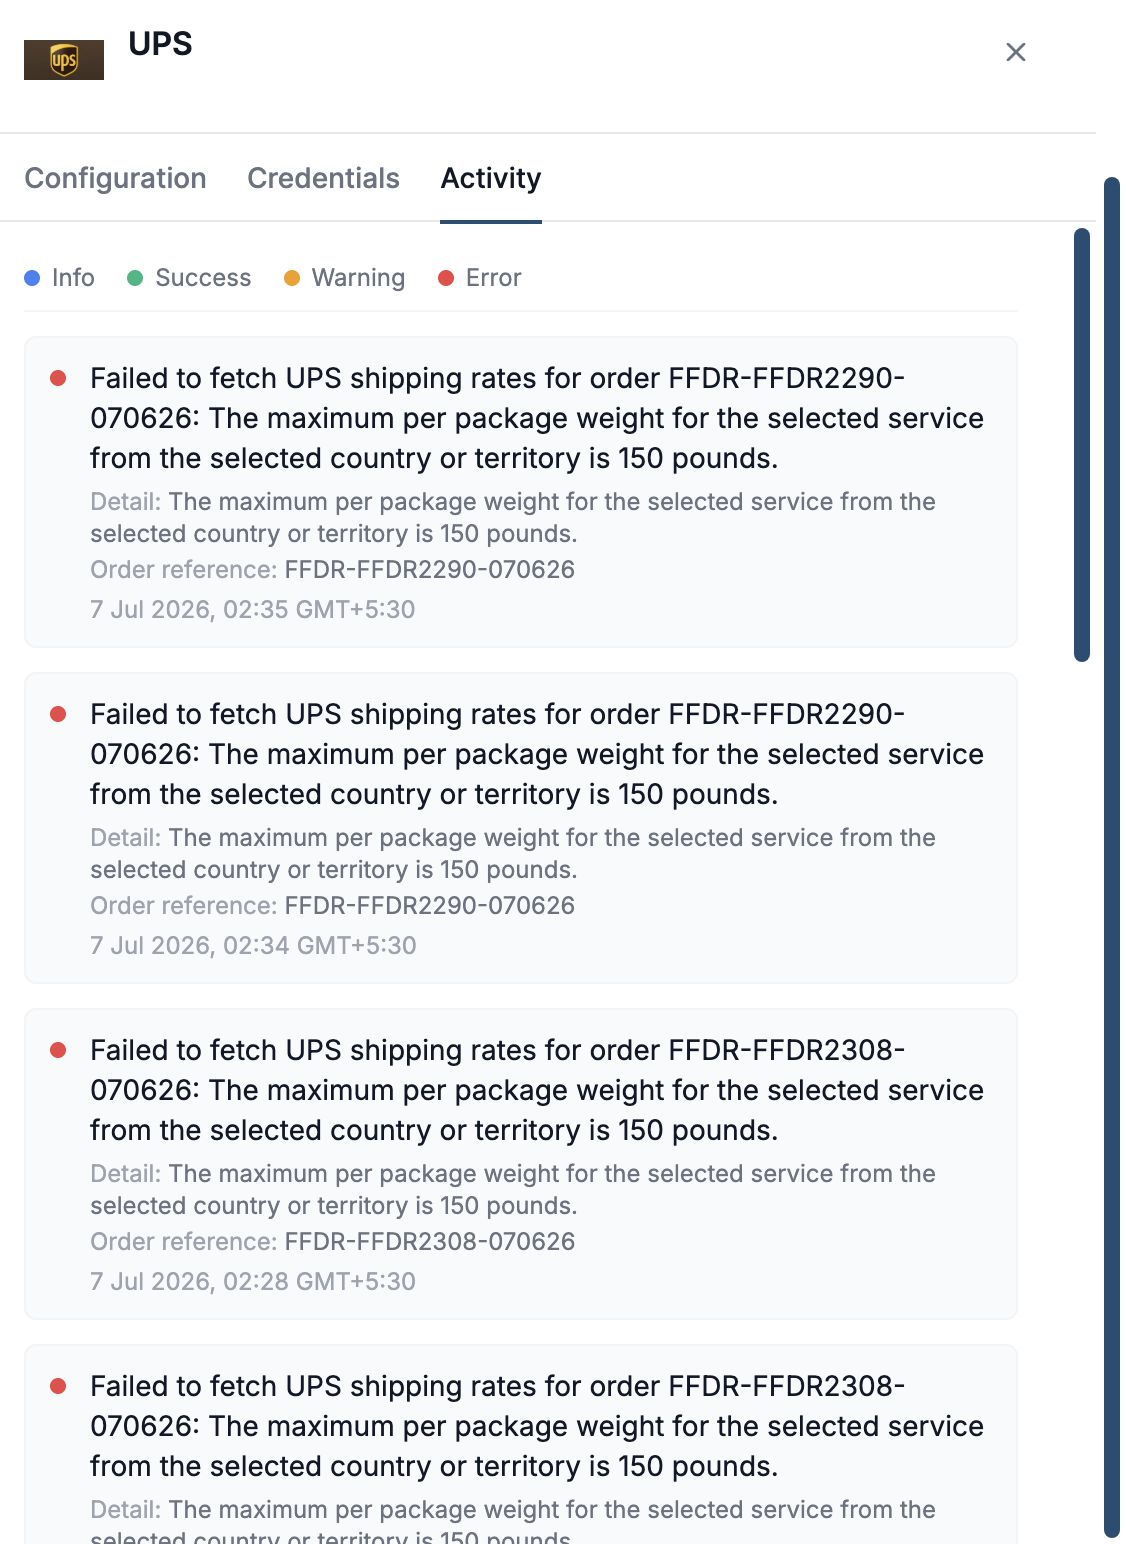
Task: Toggle the Error filter
Action: [x=480, y=278]
